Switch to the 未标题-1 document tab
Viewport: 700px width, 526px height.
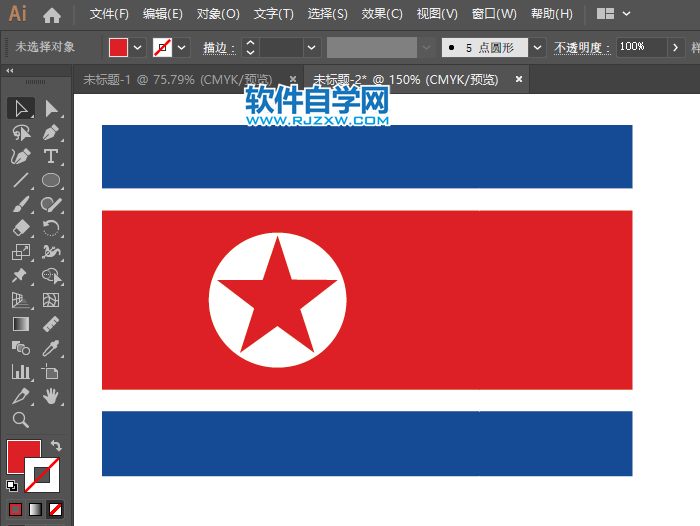click(183, 80)
